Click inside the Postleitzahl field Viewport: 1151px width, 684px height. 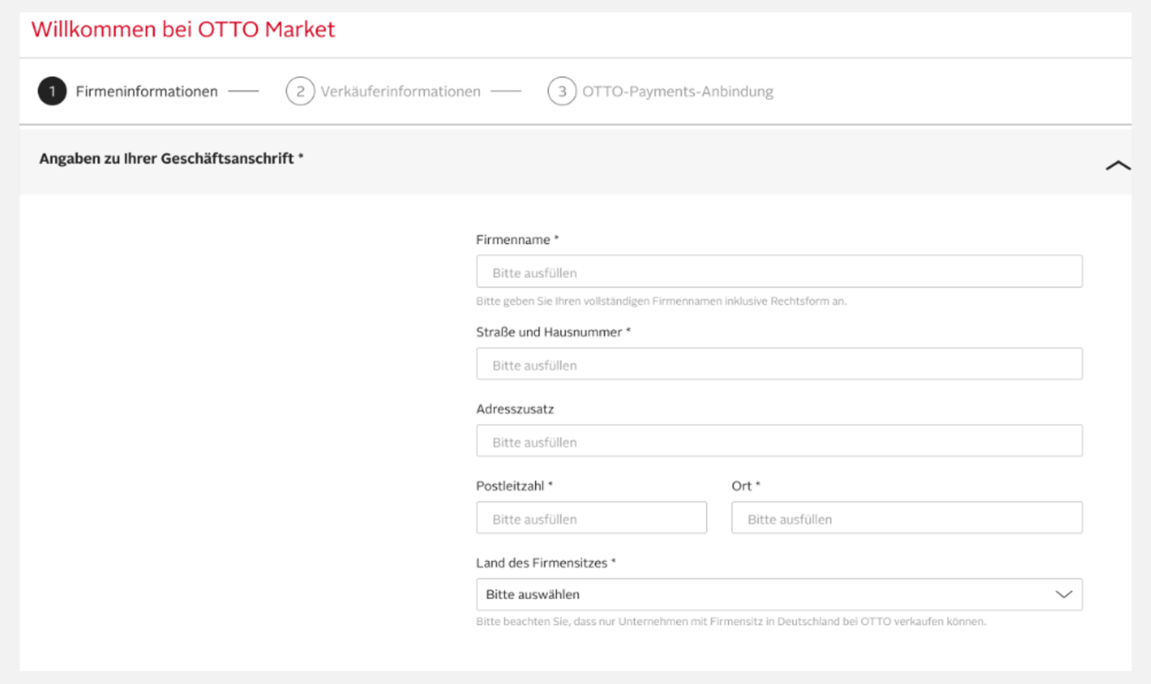(591, 517)
